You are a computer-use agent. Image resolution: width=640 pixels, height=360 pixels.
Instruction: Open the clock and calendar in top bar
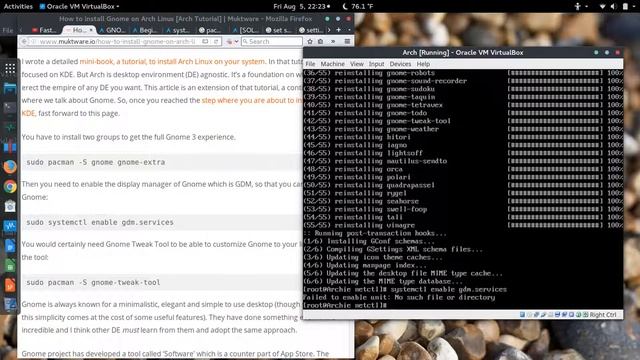point(302,6)
